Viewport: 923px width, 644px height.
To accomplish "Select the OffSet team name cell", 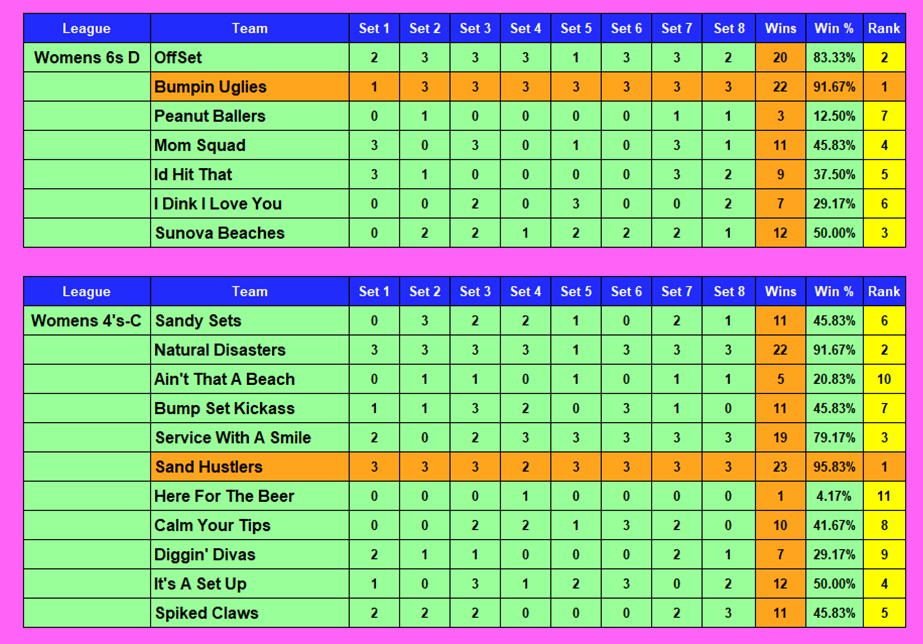I will click(x=178, y=58).
